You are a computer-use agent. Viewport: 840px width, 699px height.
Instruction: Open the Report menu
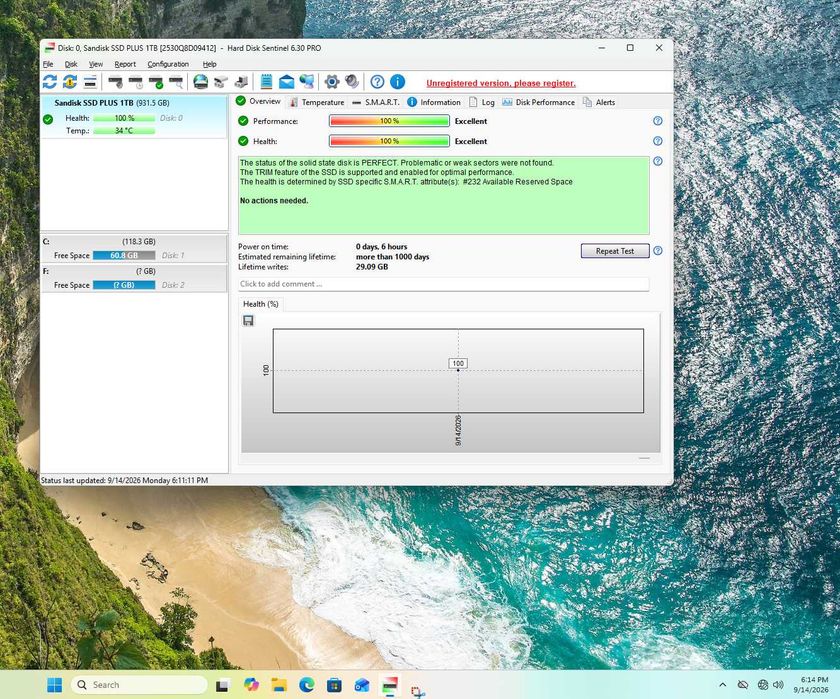click(125, 64)
